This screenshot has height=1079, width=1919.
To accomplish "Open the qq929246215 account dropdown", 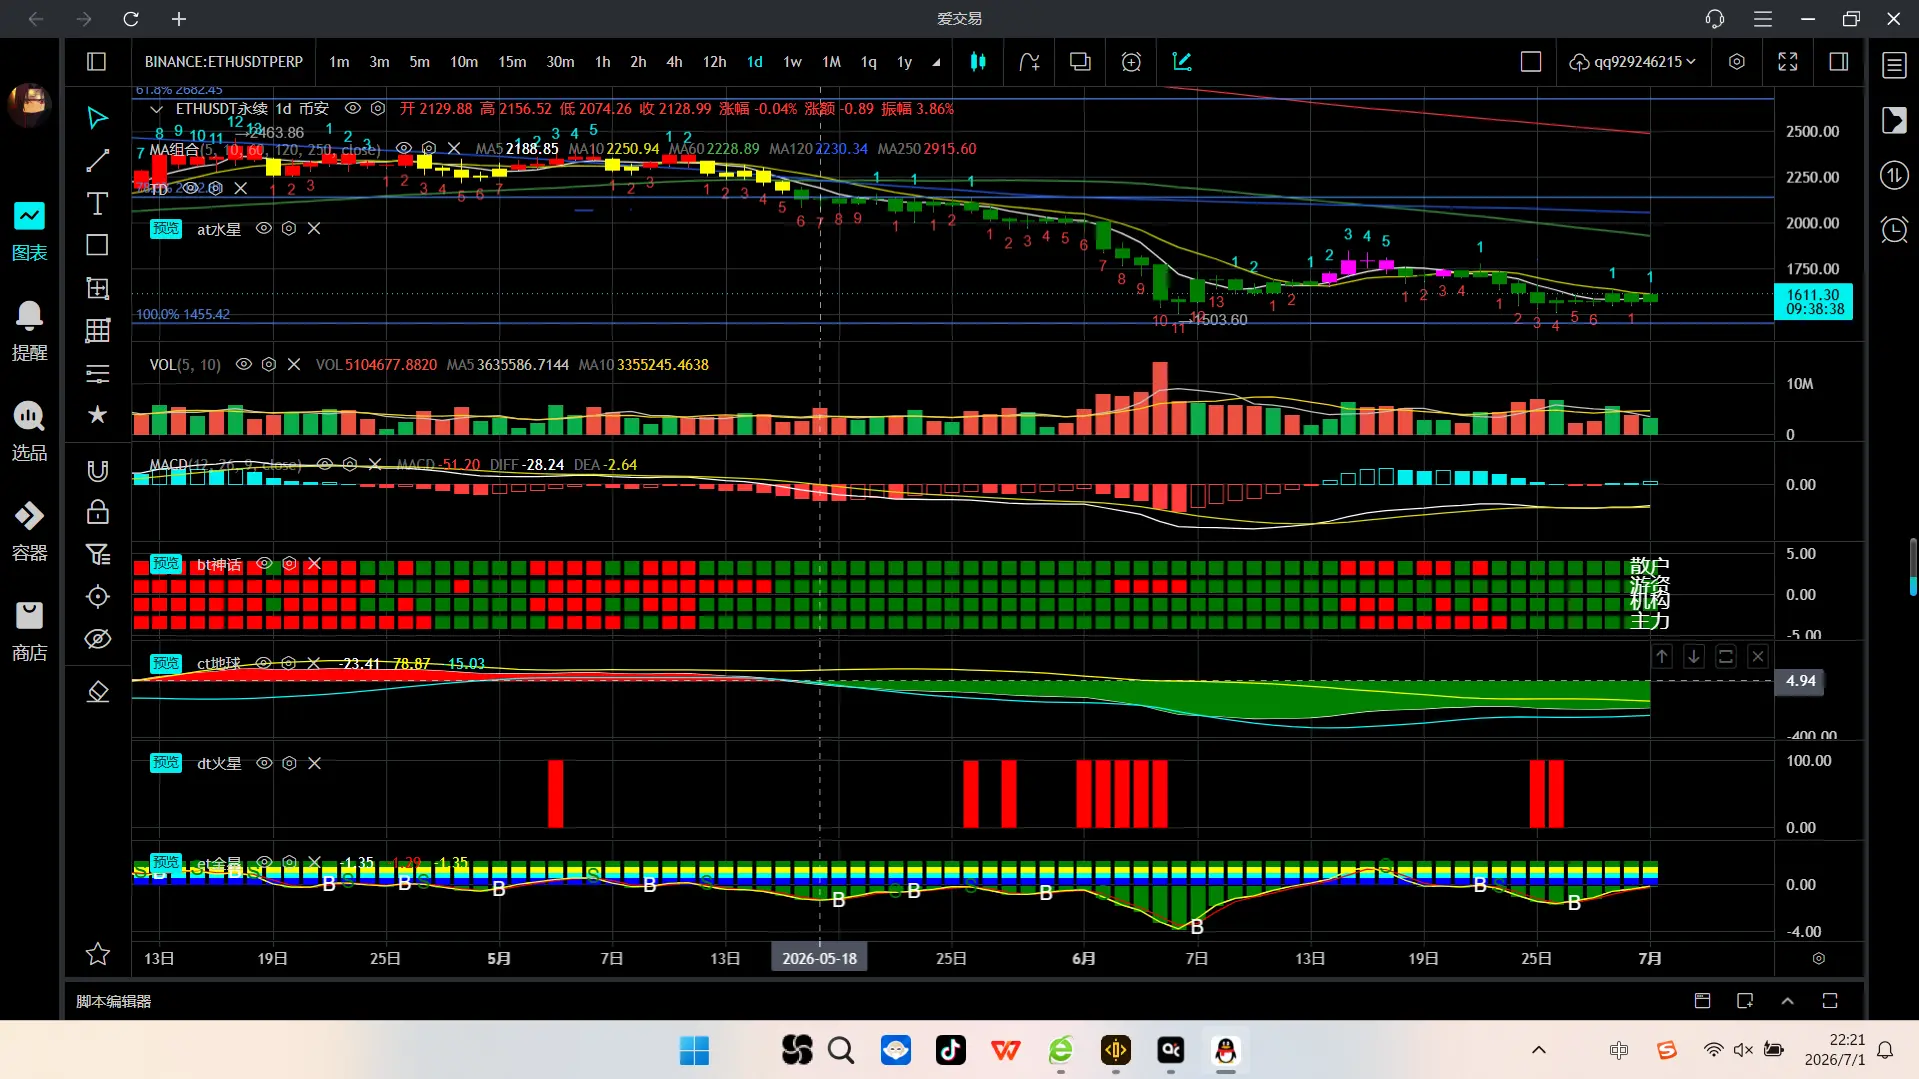I will [x=1632, y=62].
